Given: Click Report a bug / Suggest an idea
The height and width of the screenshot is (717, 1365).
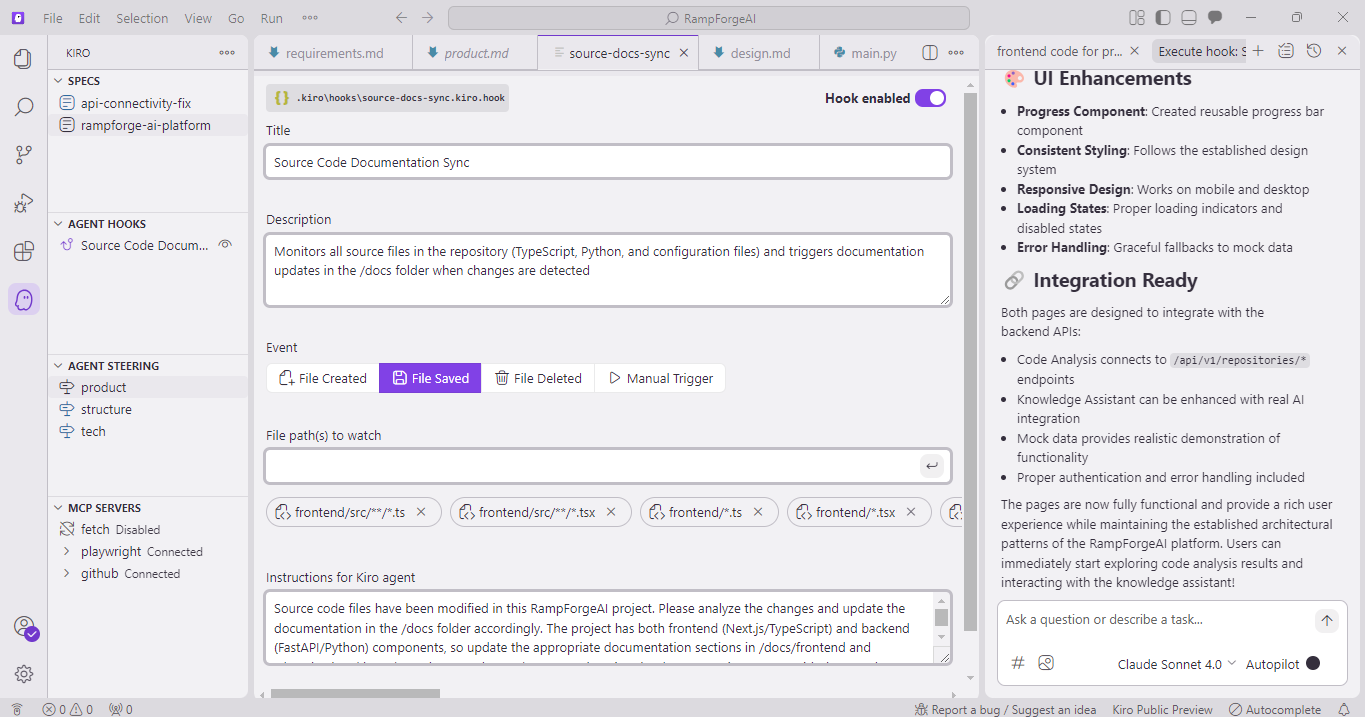Looking at the screenshot, I should (1005, 709).
